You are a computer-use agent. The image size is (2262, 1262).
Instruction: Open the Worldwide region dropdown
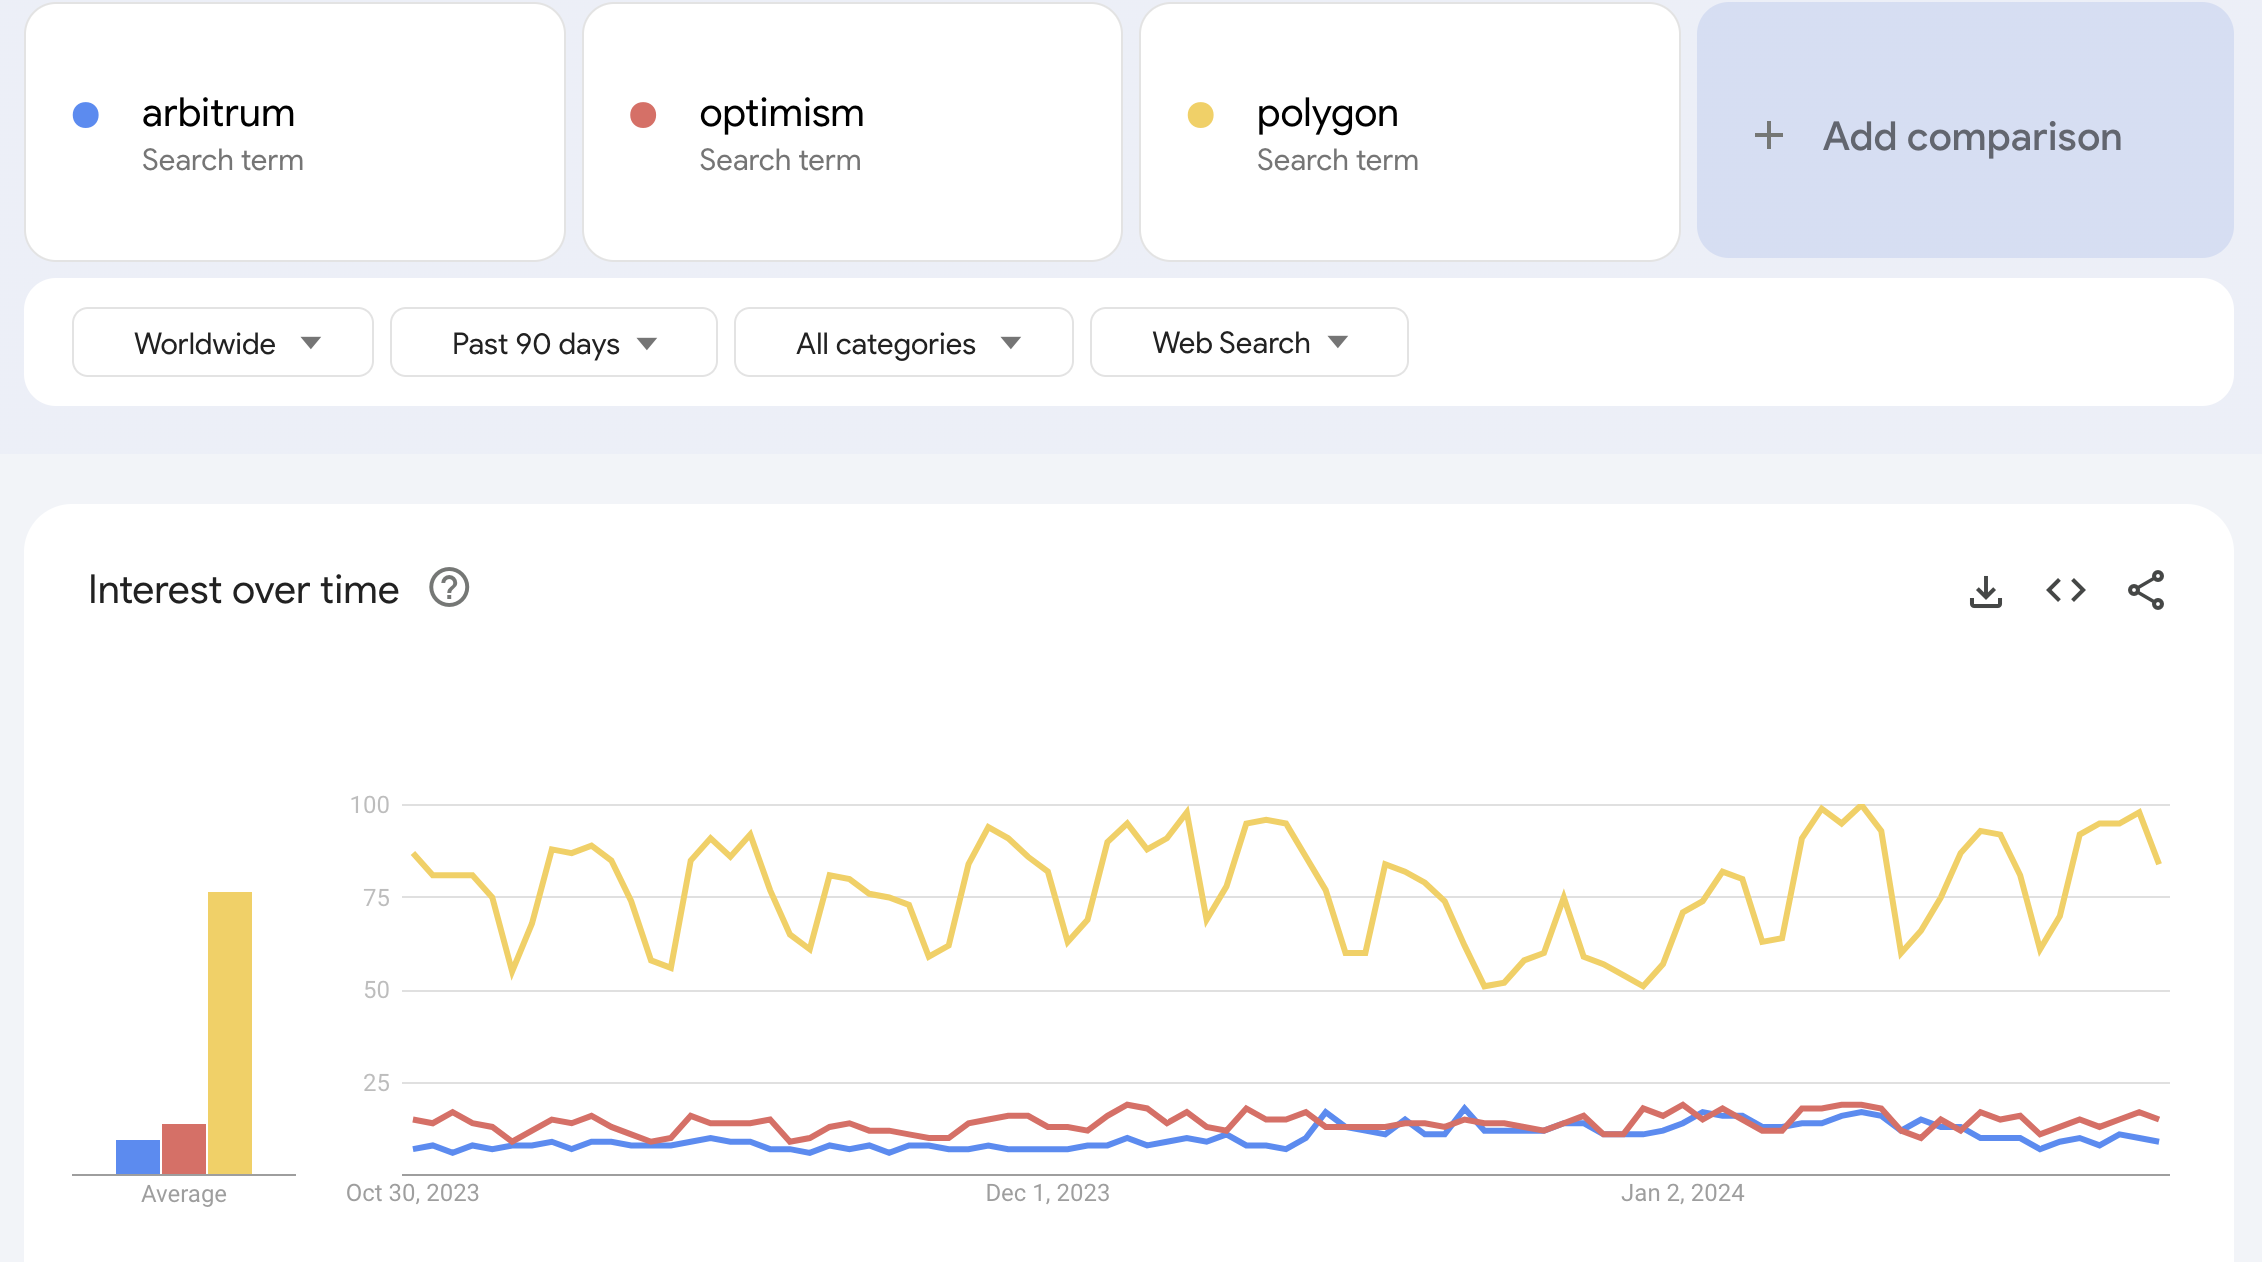coord(223,343)
